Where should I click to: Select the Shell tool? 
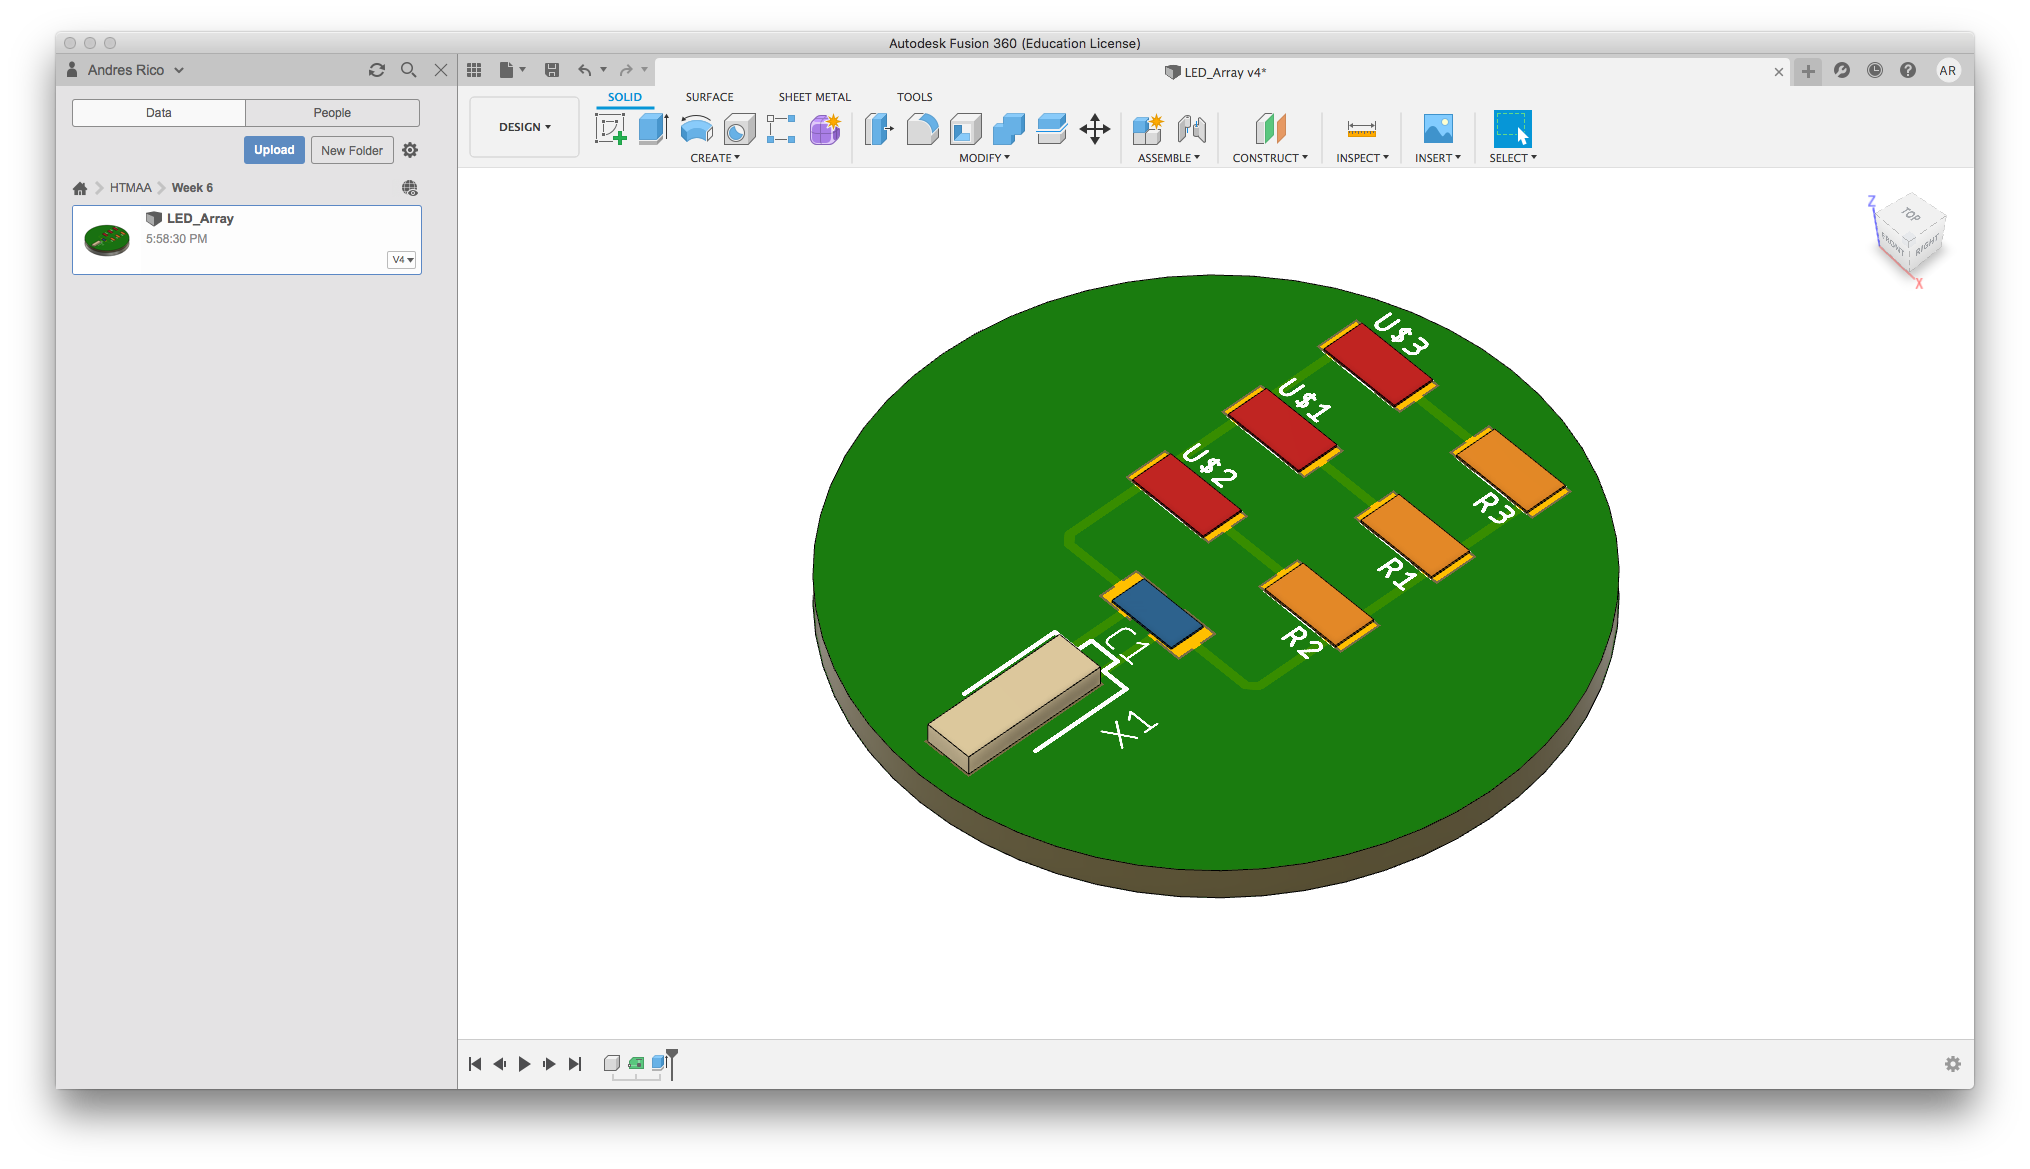click(965, 129)
